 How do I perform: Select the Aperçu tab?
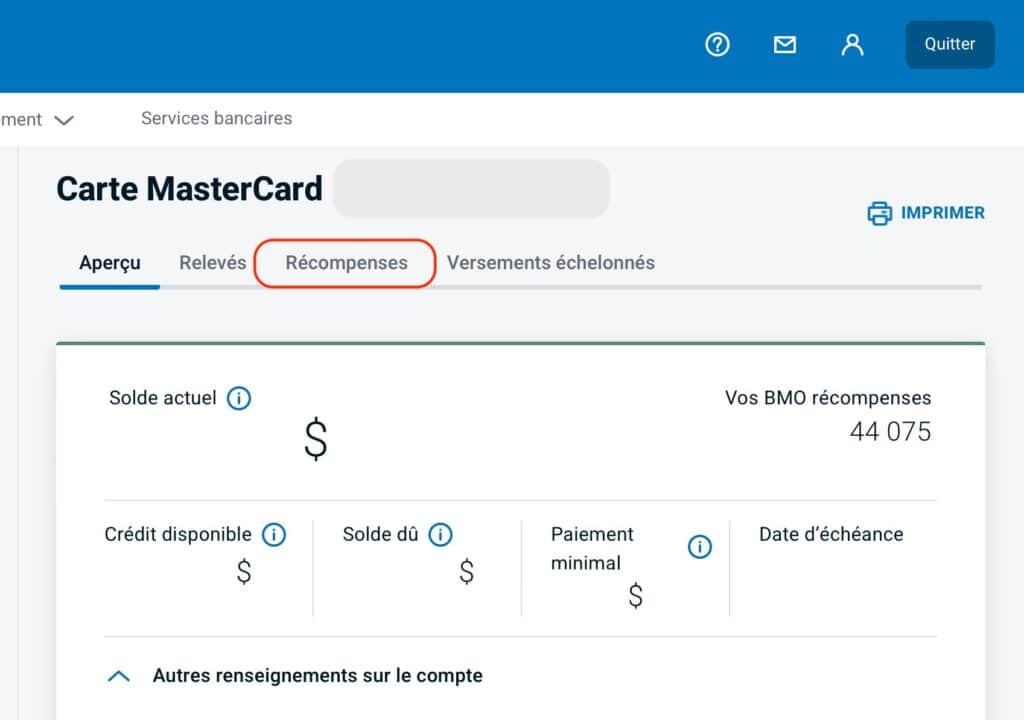[110, 263]
